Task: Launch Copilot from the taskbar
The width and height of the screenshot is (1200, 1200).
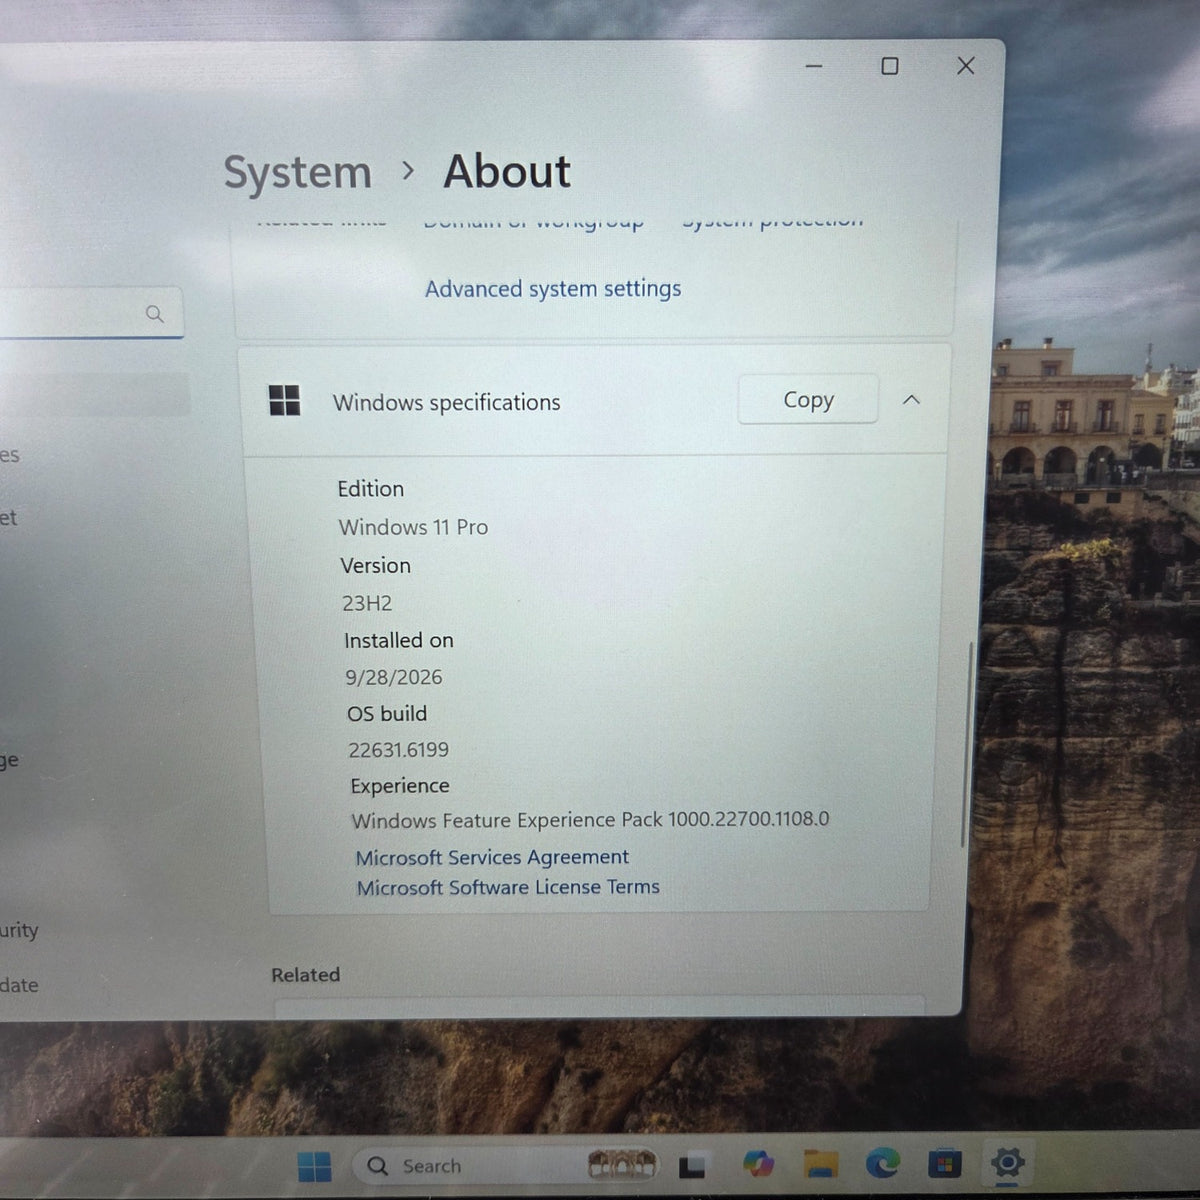Action: (x=758, y=1164)
